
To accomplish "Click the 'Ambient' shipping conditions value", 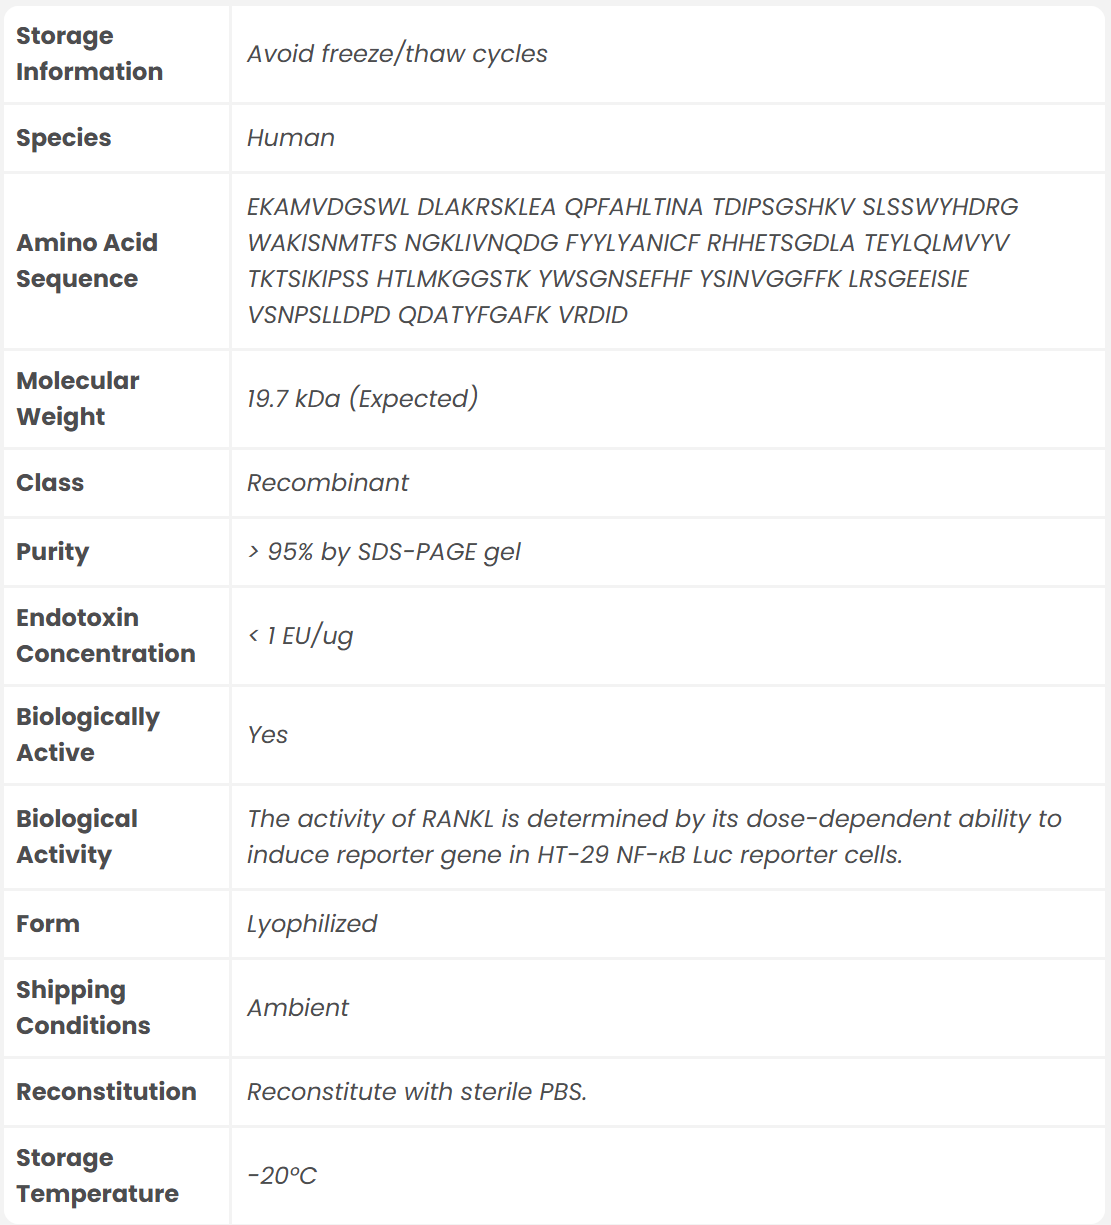I will (298, 1008).
